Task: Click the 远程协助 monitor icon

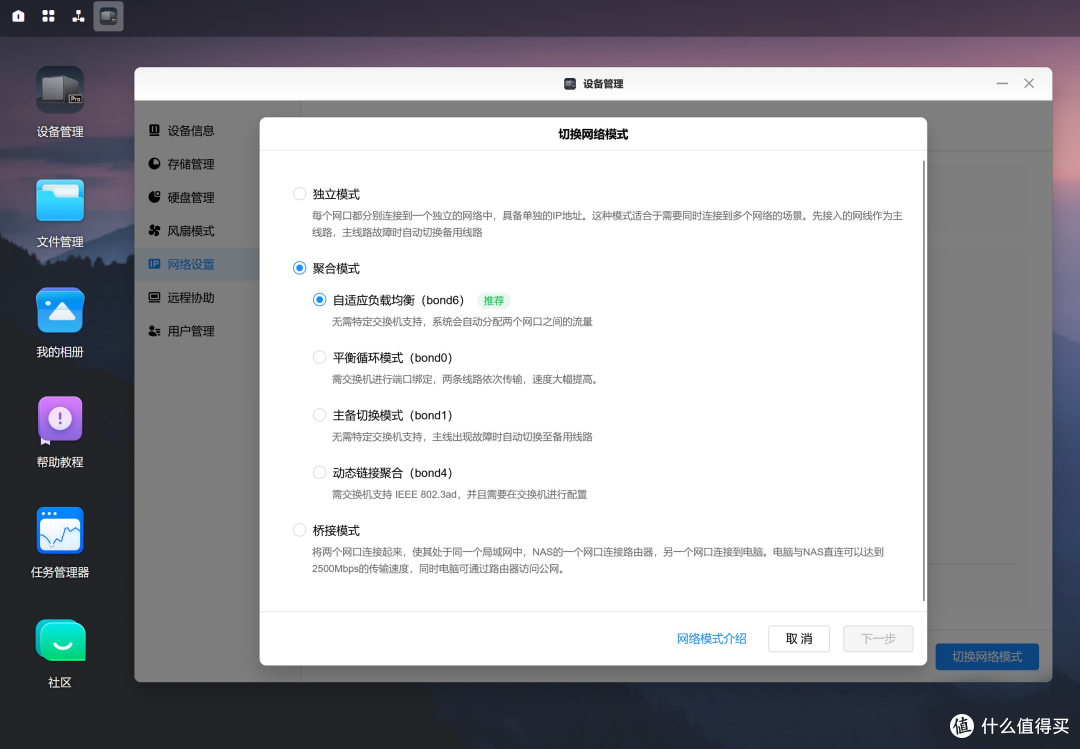Action: click(154, 297)
